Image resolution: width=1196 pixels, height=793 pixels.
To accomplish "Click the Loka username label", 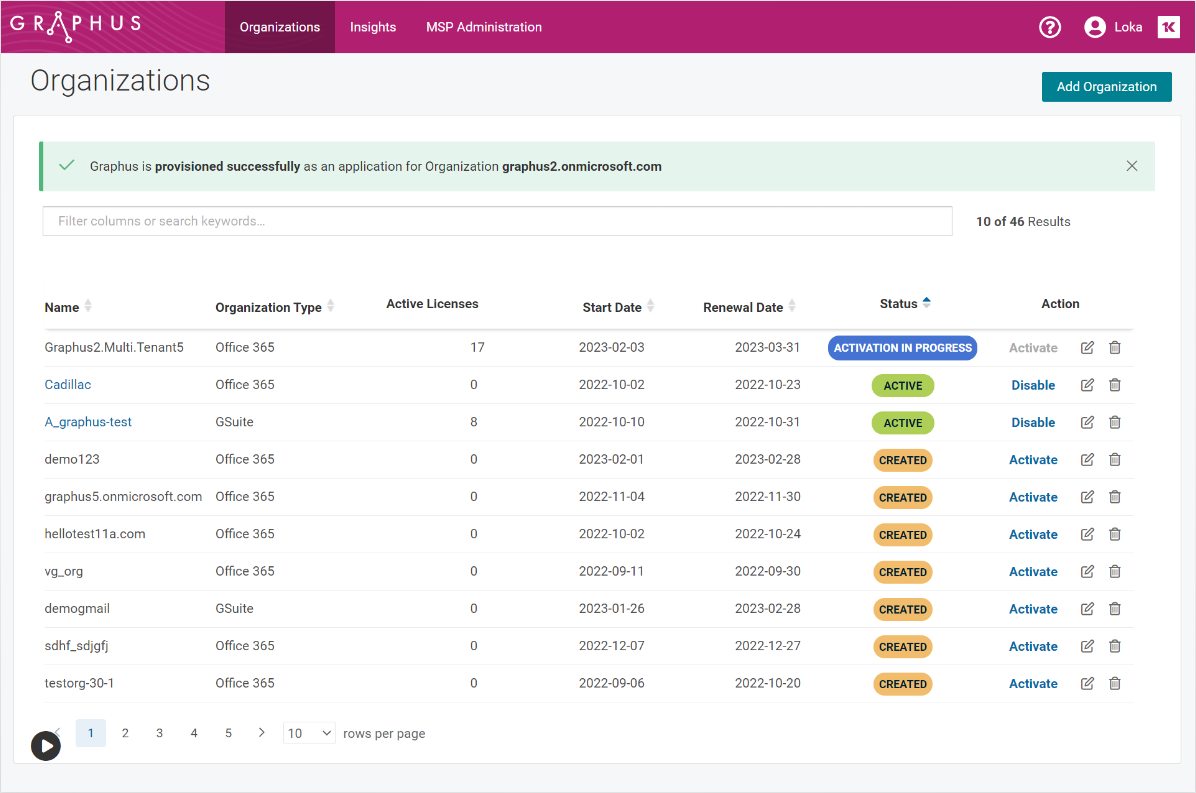I will [x=1128, y=27].
